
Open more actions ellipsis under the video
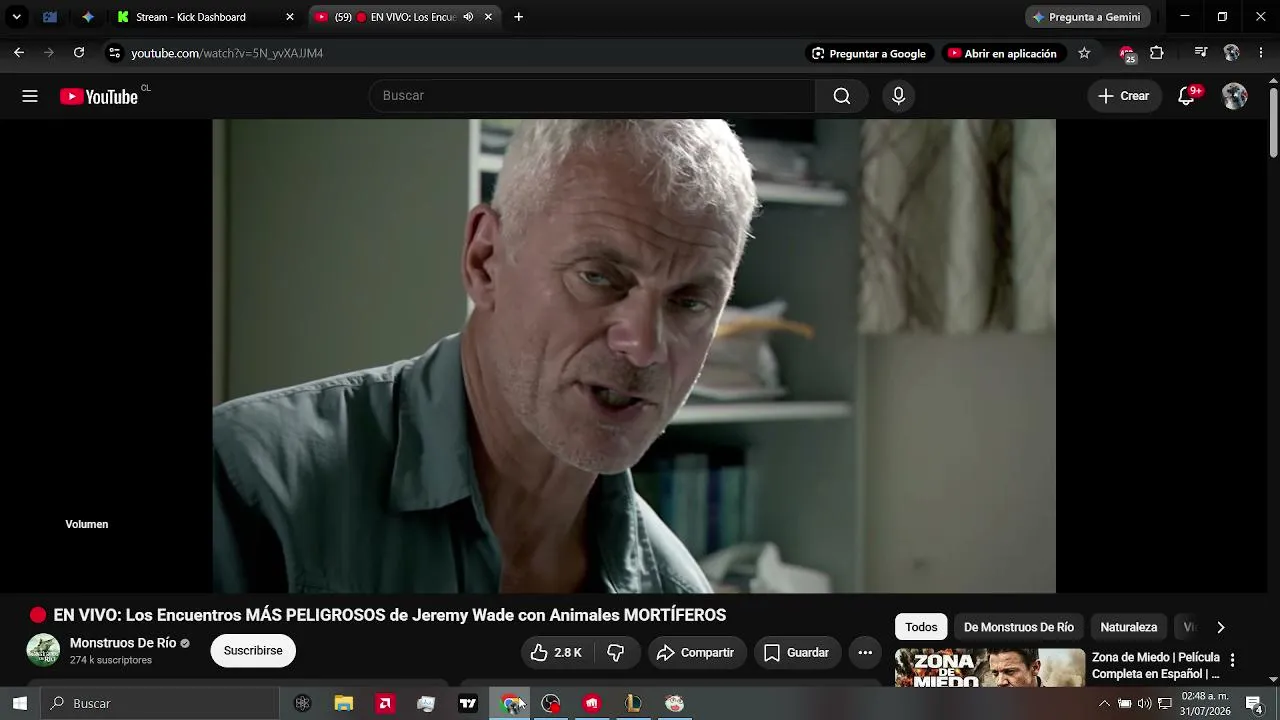point(865,653)
